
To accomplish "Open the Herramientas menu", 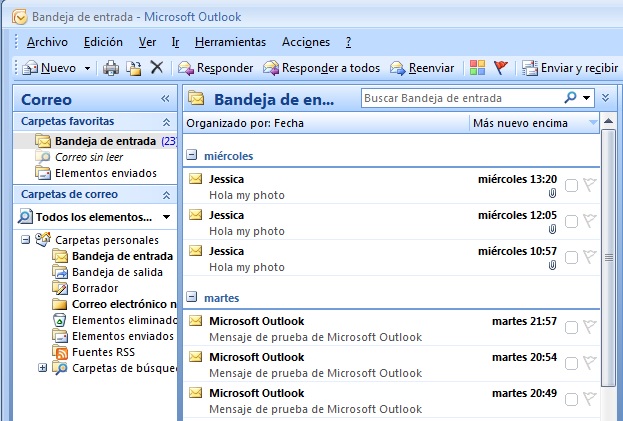I will (x=230, y=42).
